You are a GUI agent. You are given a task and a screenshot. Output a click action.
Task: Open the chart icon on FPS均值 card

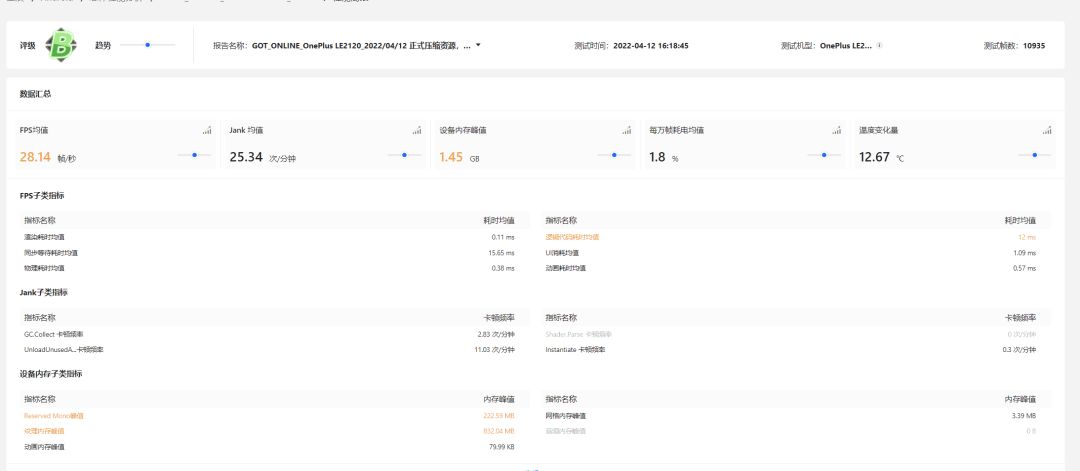[207, 130]
